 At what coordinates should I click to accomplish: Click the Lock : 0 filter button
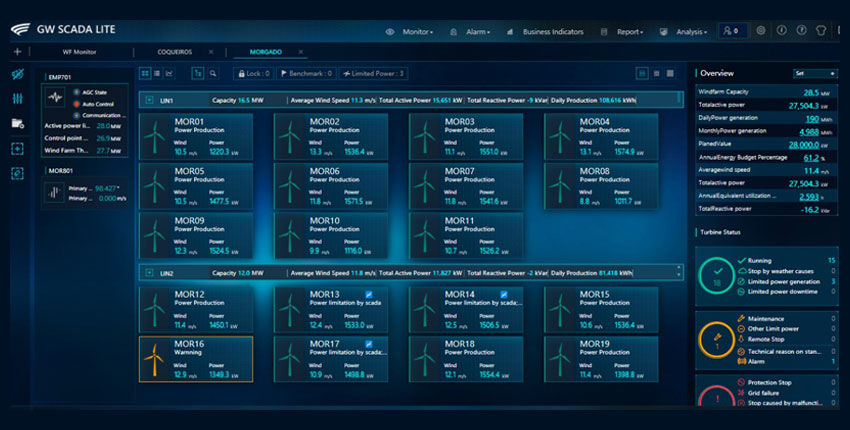[x=254, y=73]
